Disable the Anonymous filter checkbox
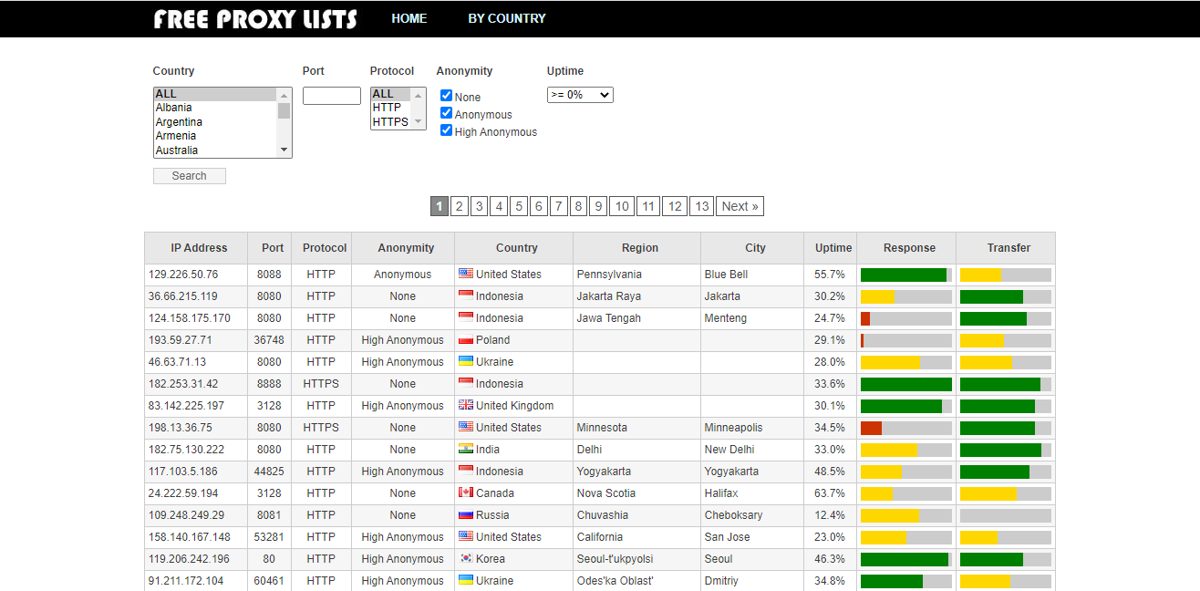The width and height of the screenshot is (1200, 591). pyautogui.click(x=445, y=113)
